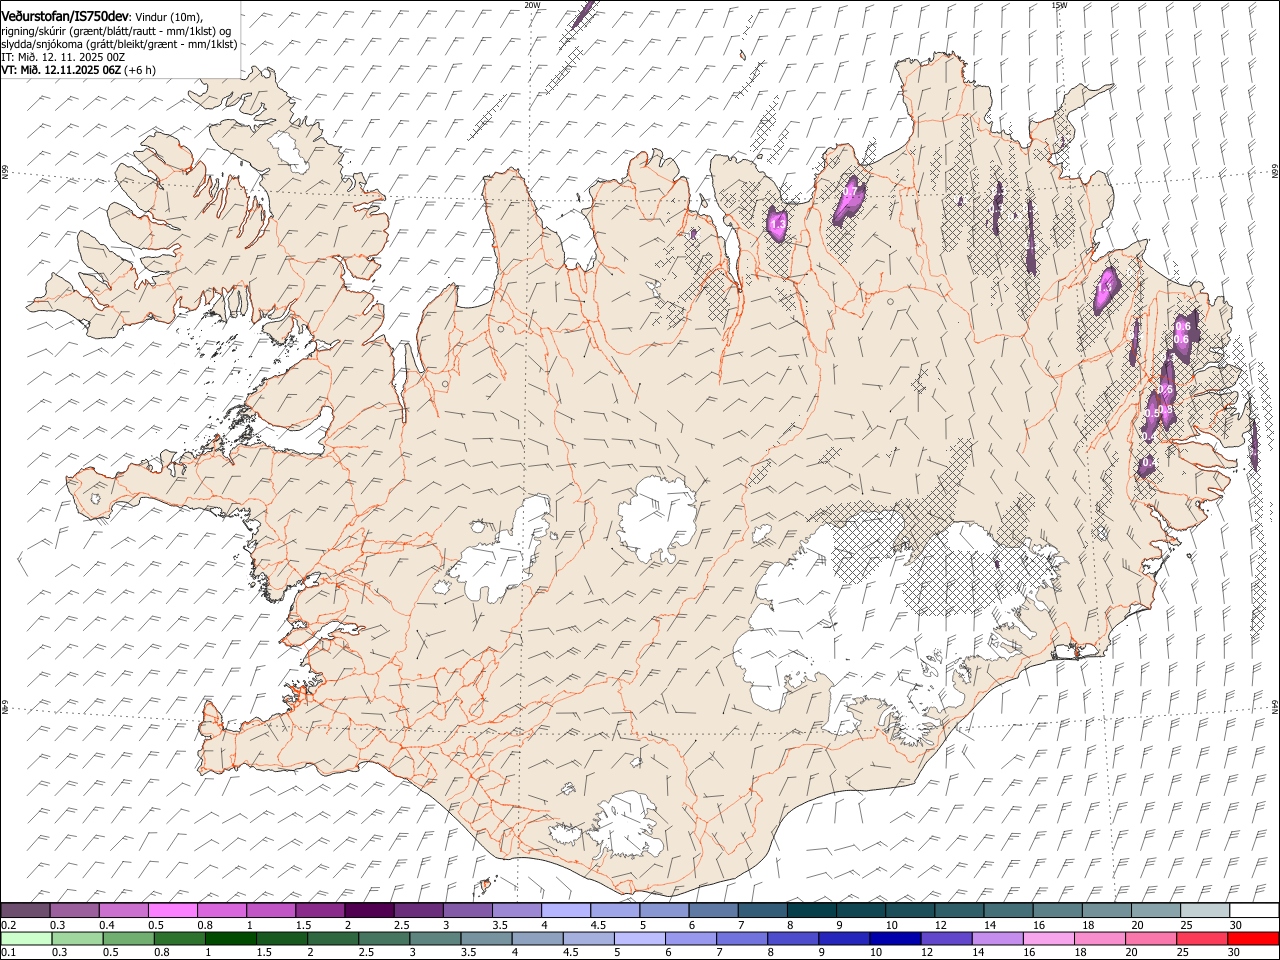Click the '20W' longitude label at the top edge
1280x960 pixels.
click(x=532, y=5)
